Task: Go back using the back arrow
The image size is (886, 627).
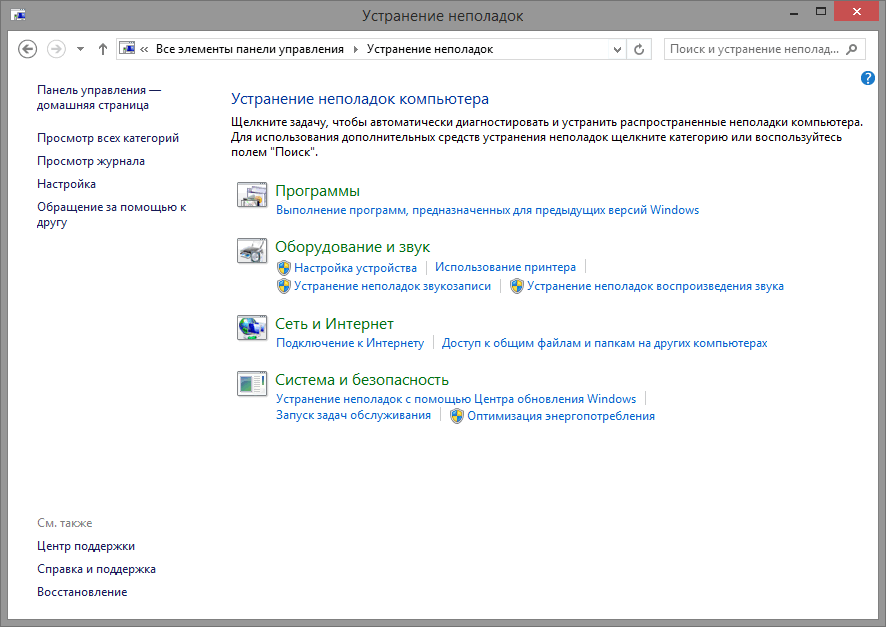Action: [28, 49]
